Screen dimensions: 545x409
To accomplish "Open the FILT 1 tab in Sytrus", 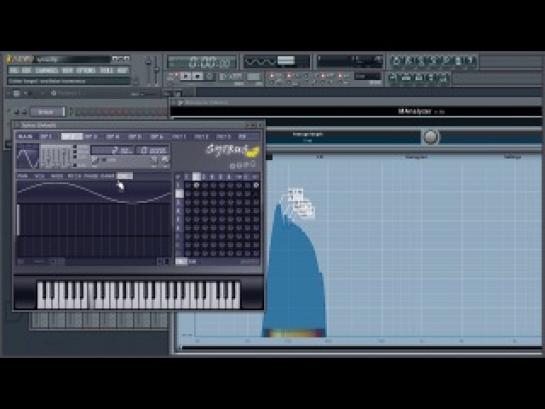I will coord(179,137).
